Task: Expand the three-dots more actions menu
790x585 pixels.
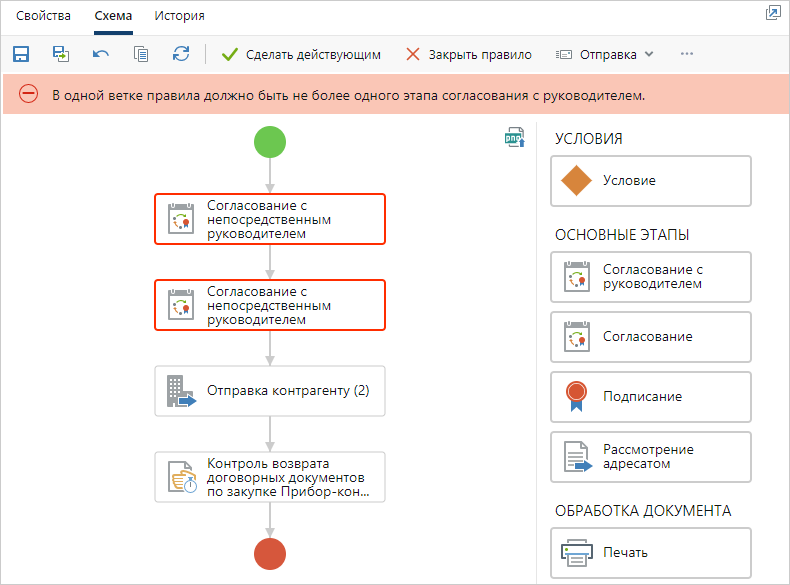Action: click(x=687, y=54)
